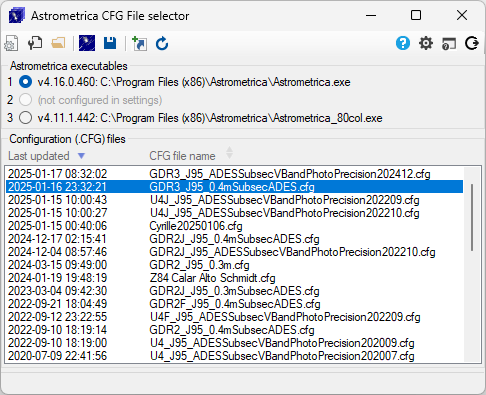Click the date 2024-12-17 02:15:41
This screenshot has width=486, height=395.
pos(57,239)
